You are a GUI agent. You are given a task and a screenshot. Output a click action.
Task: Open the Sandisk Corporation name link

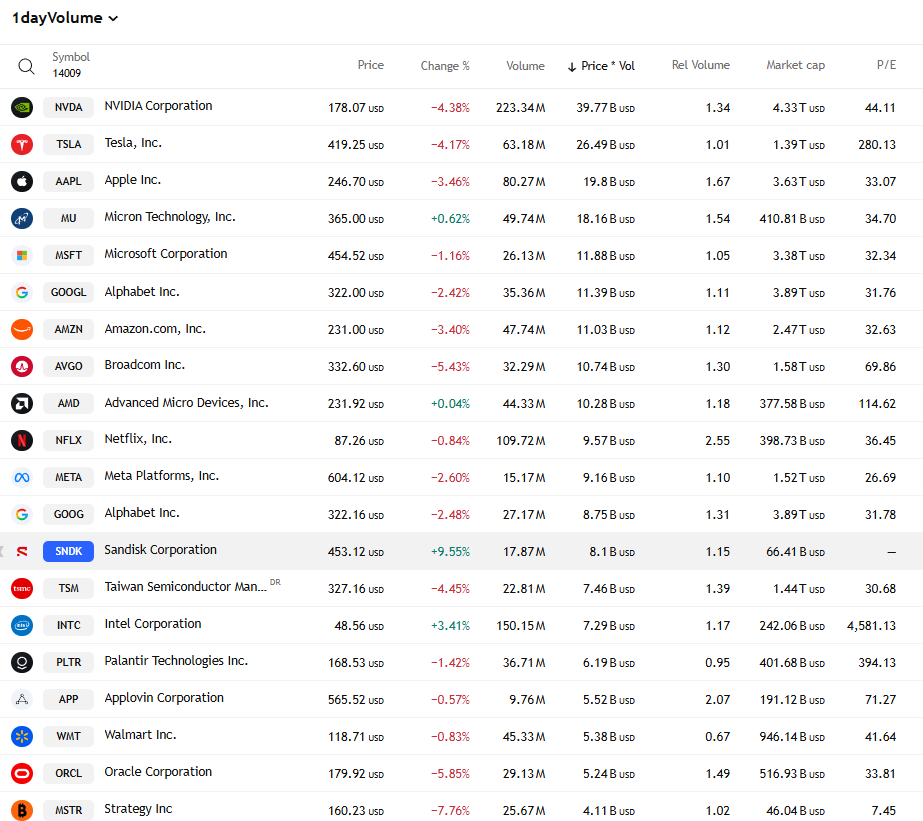[x=161, y=550]
